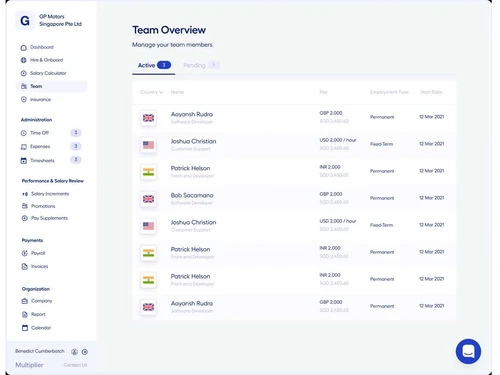This screenshot has width=500, height=375.
Task: Click the Calendar icon under Organization
Action: [25, 328]
